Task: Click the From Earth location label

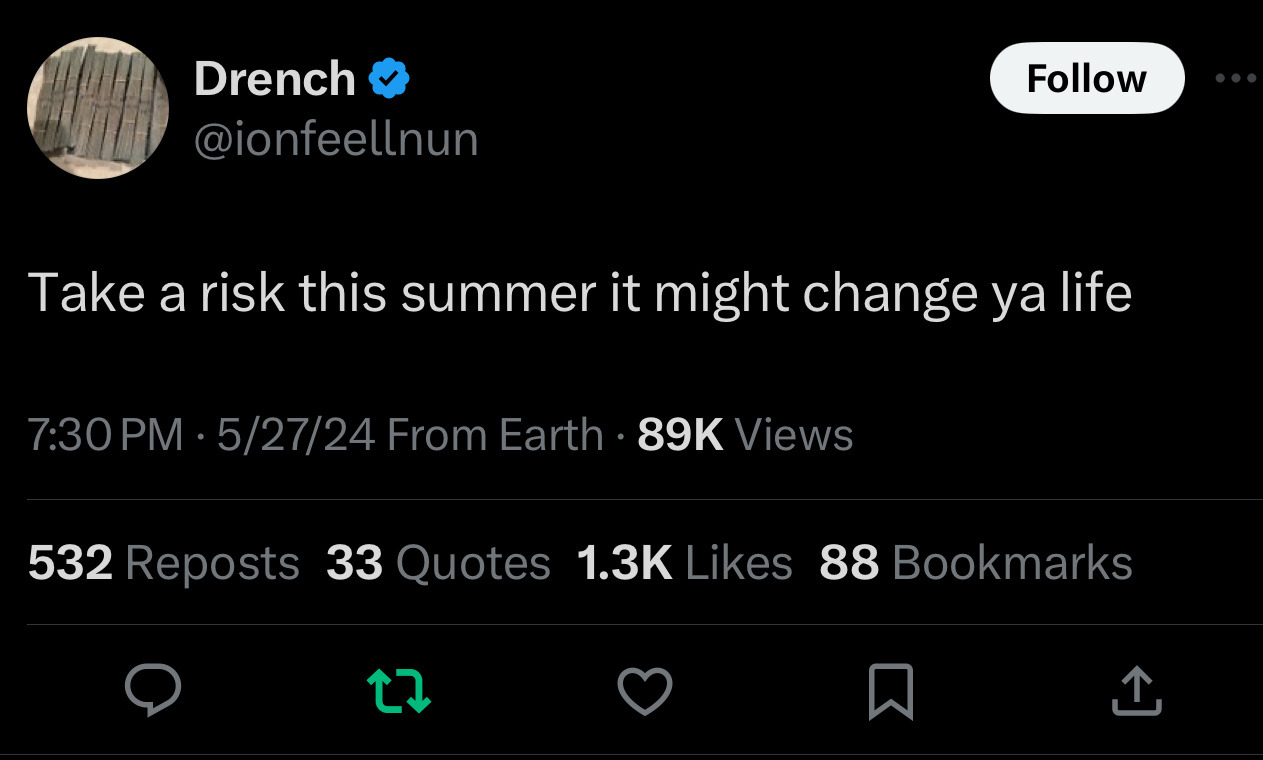Action: (x=494, y=435)
